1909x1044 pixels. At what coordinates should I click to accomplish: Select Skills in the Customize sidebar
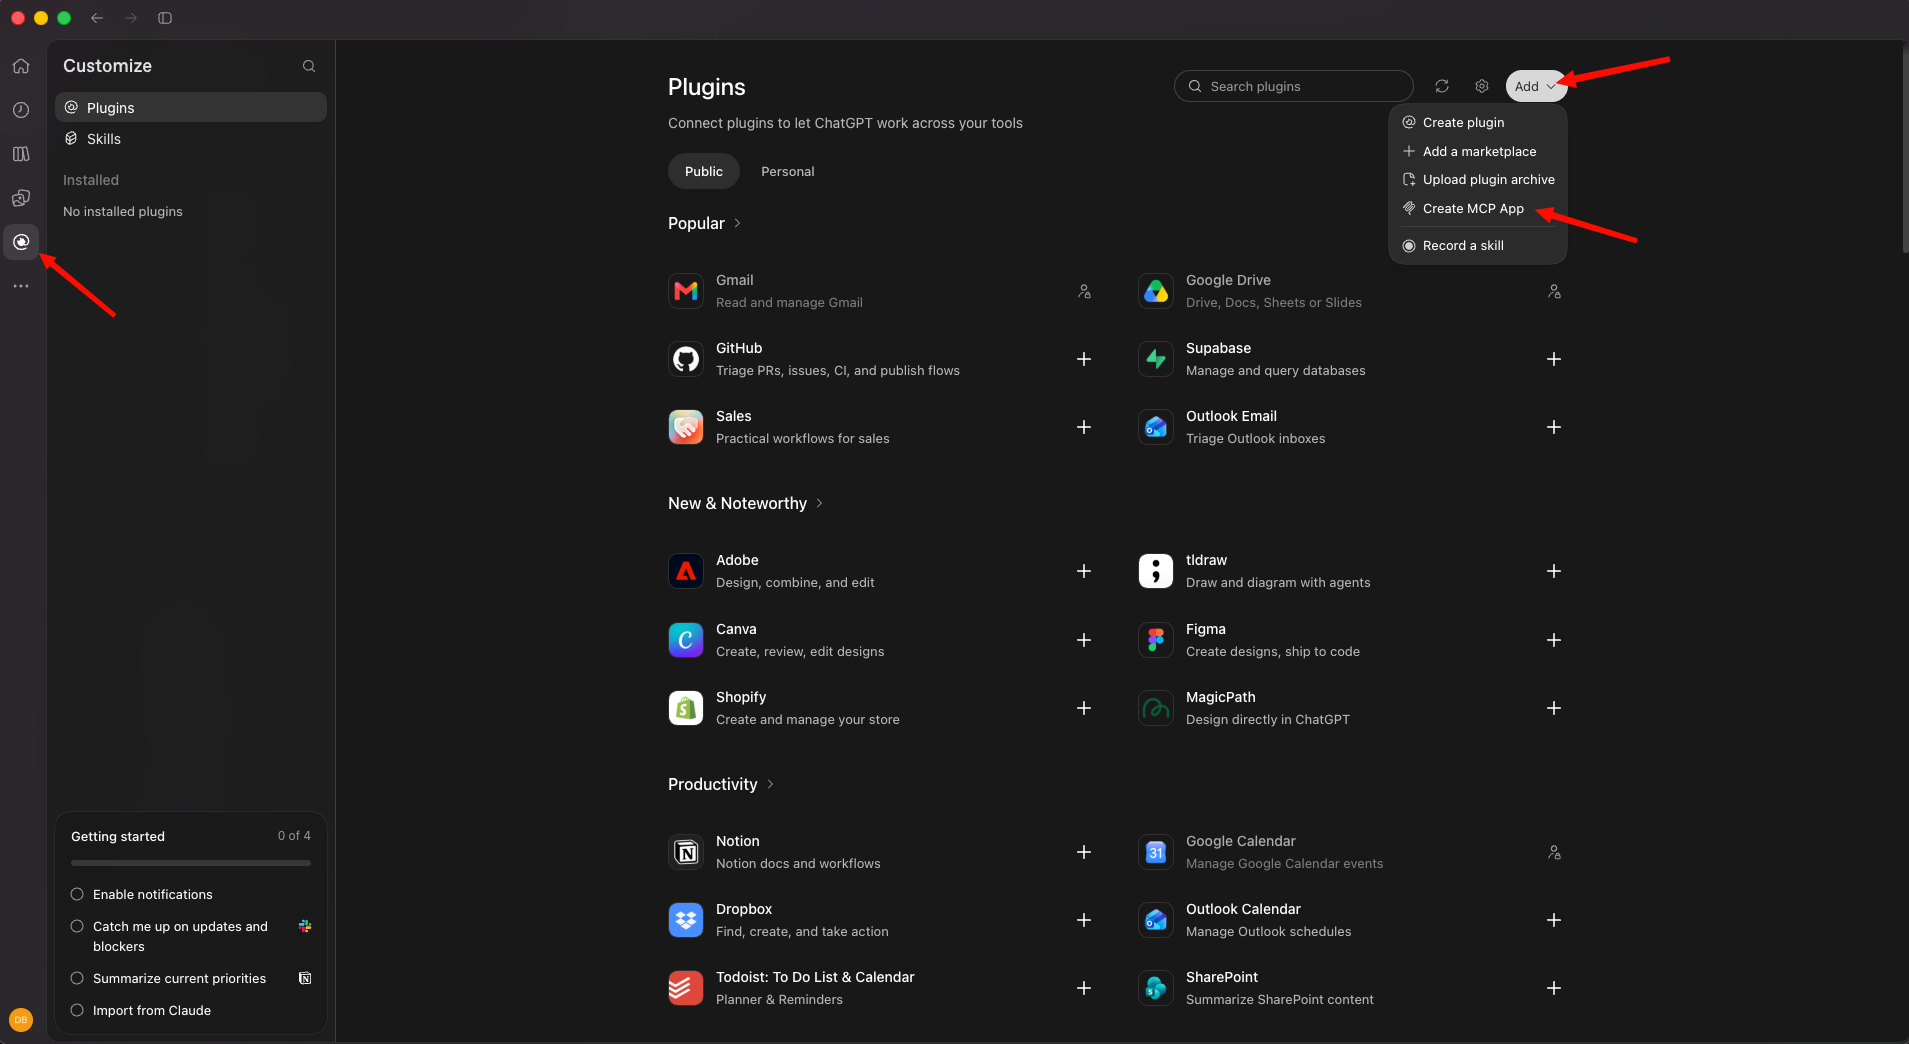point(191,139)
